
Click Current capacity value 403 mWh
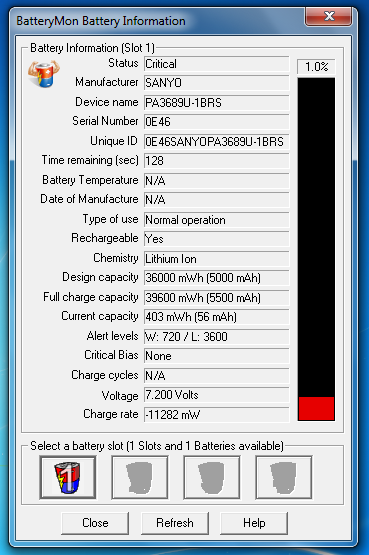(x=217, y=317)
